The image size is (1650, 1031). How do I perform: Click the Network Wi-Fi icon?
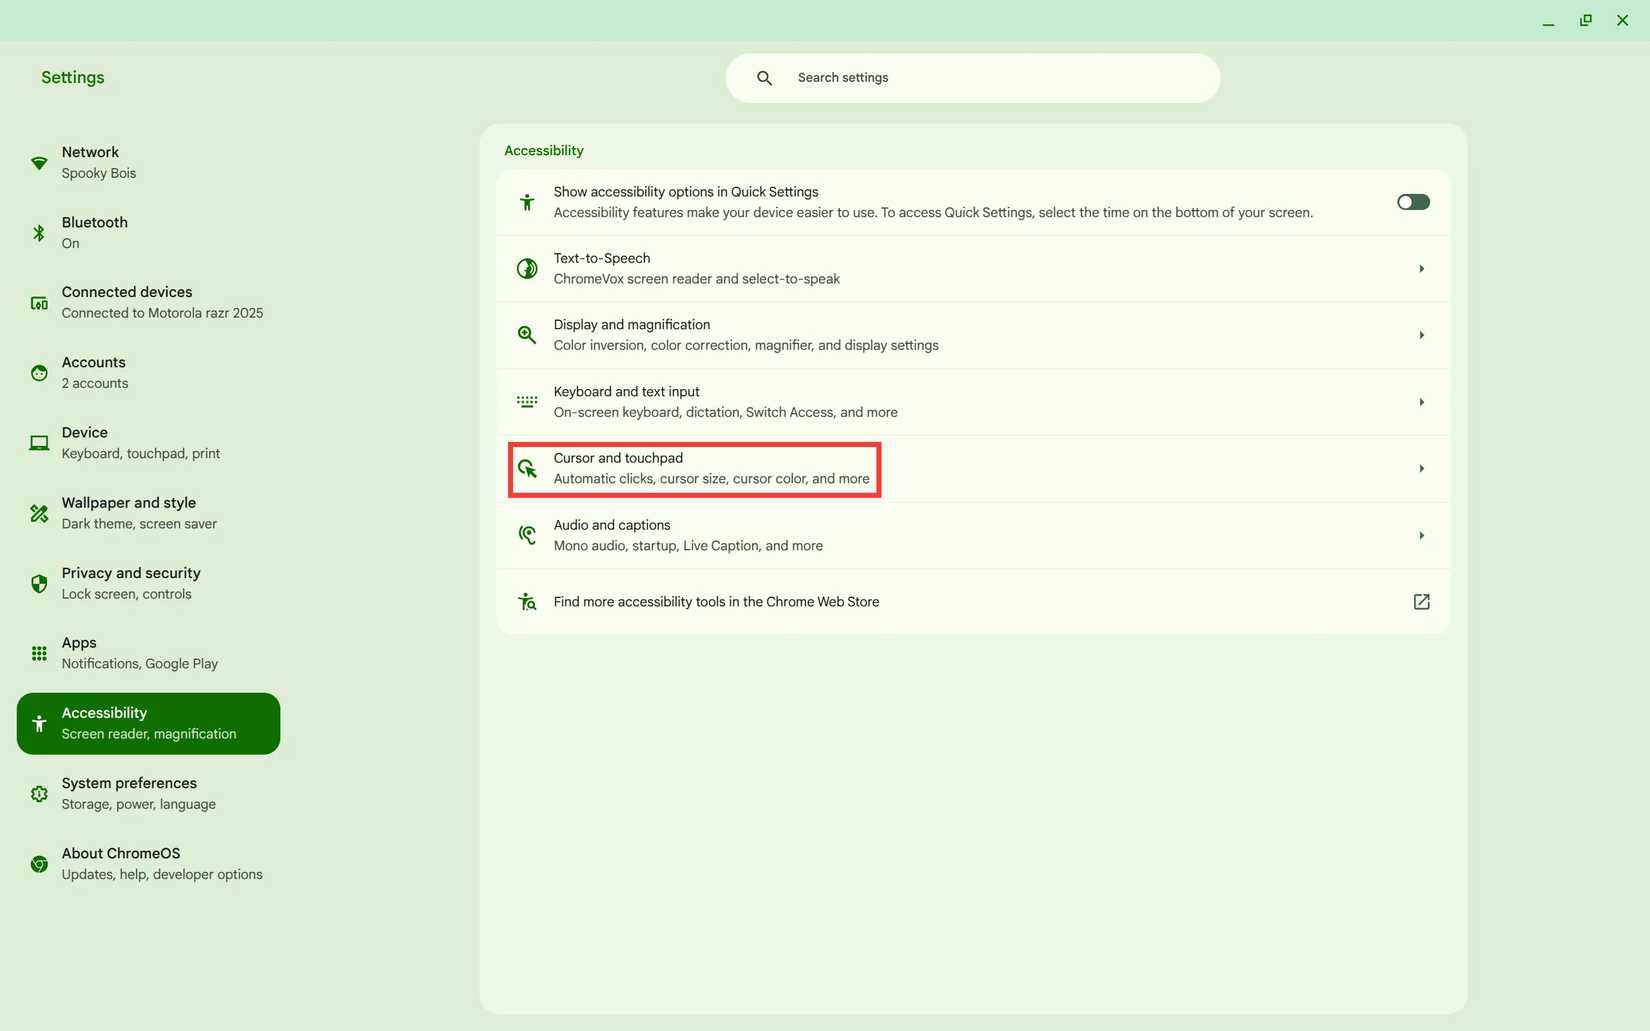coord(38,162)
